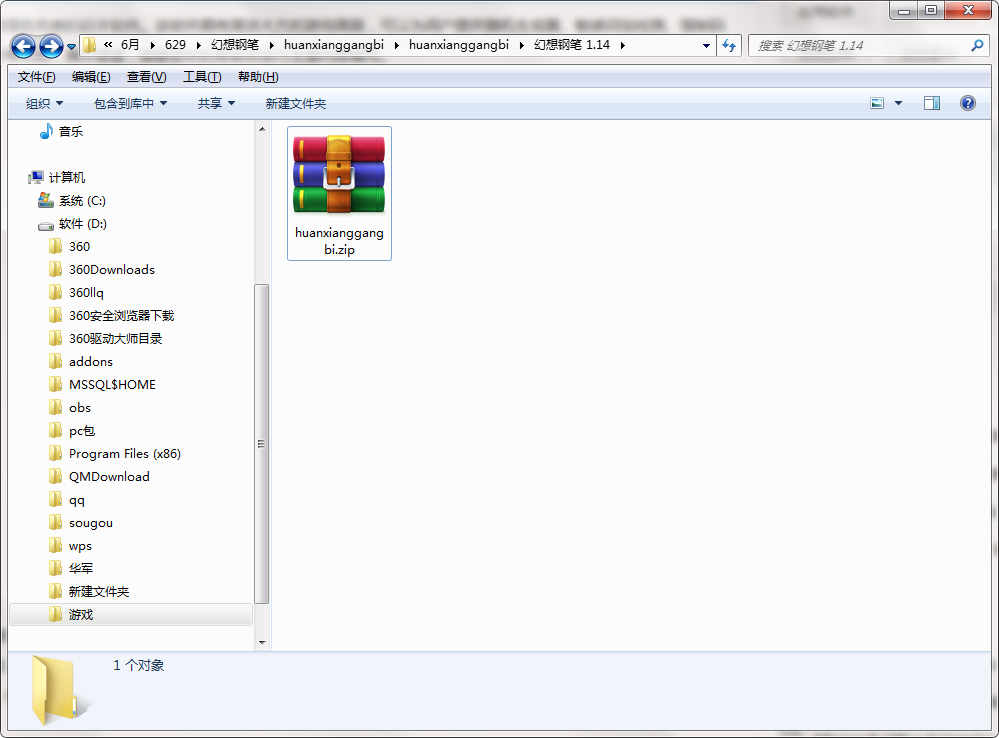Open the 帮助(H) menu
The image size is (999, 738).
click(x=258, y=77)
